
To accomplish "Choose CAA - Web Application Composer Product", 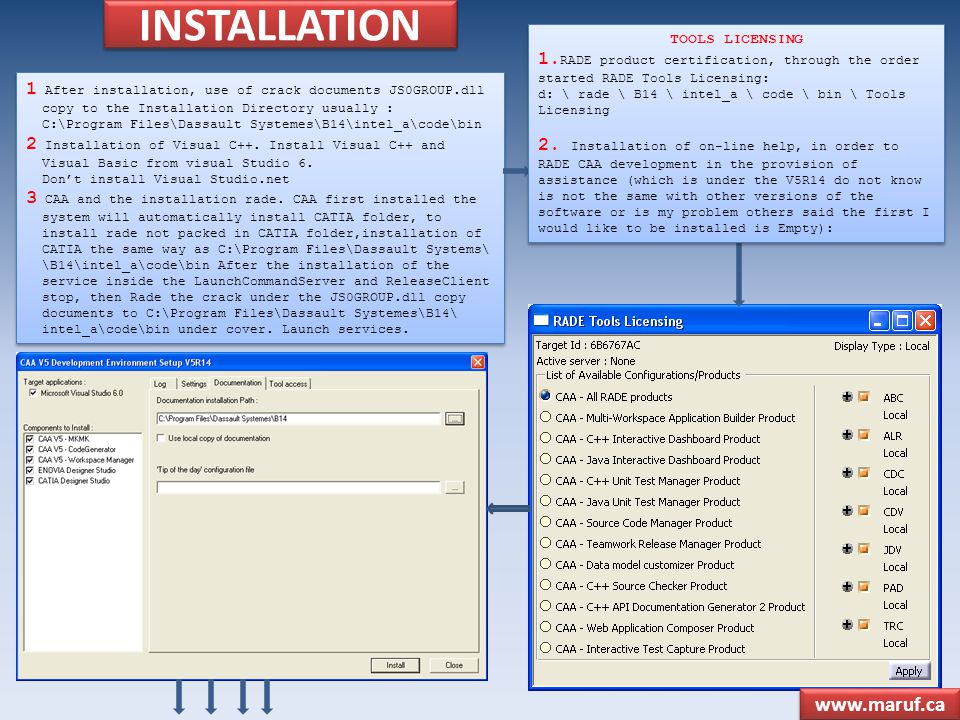I will (545, 627).
